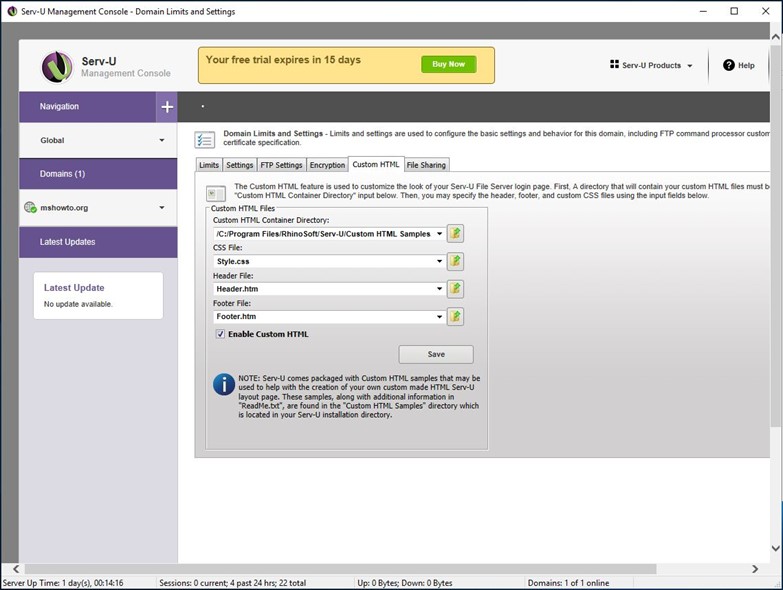Click the Save button
Screen dimensions: 783x590
pos(436,354)
